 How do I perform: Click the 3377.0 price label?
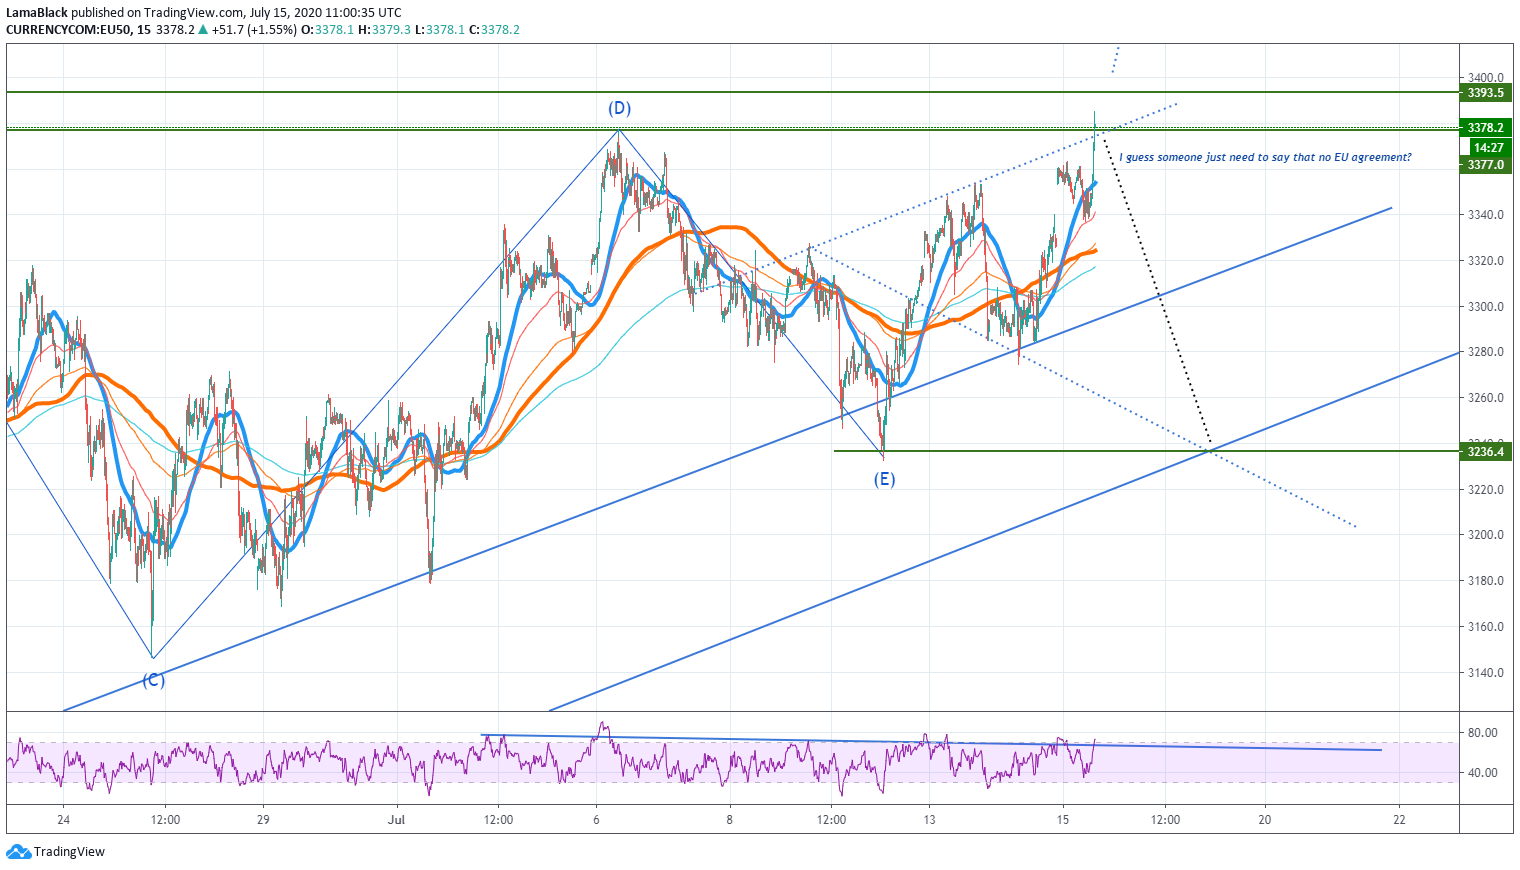point(1485,165)
